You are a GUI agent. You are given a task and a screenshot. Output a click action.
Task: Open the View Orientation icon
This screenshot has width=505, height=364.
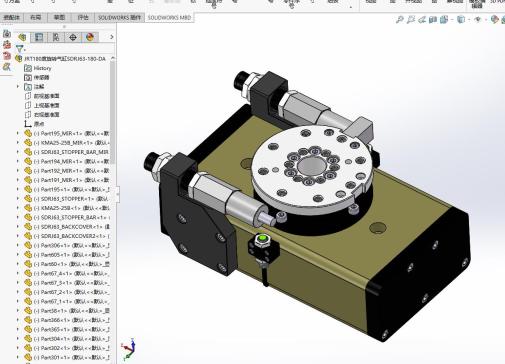click(444, 20)
